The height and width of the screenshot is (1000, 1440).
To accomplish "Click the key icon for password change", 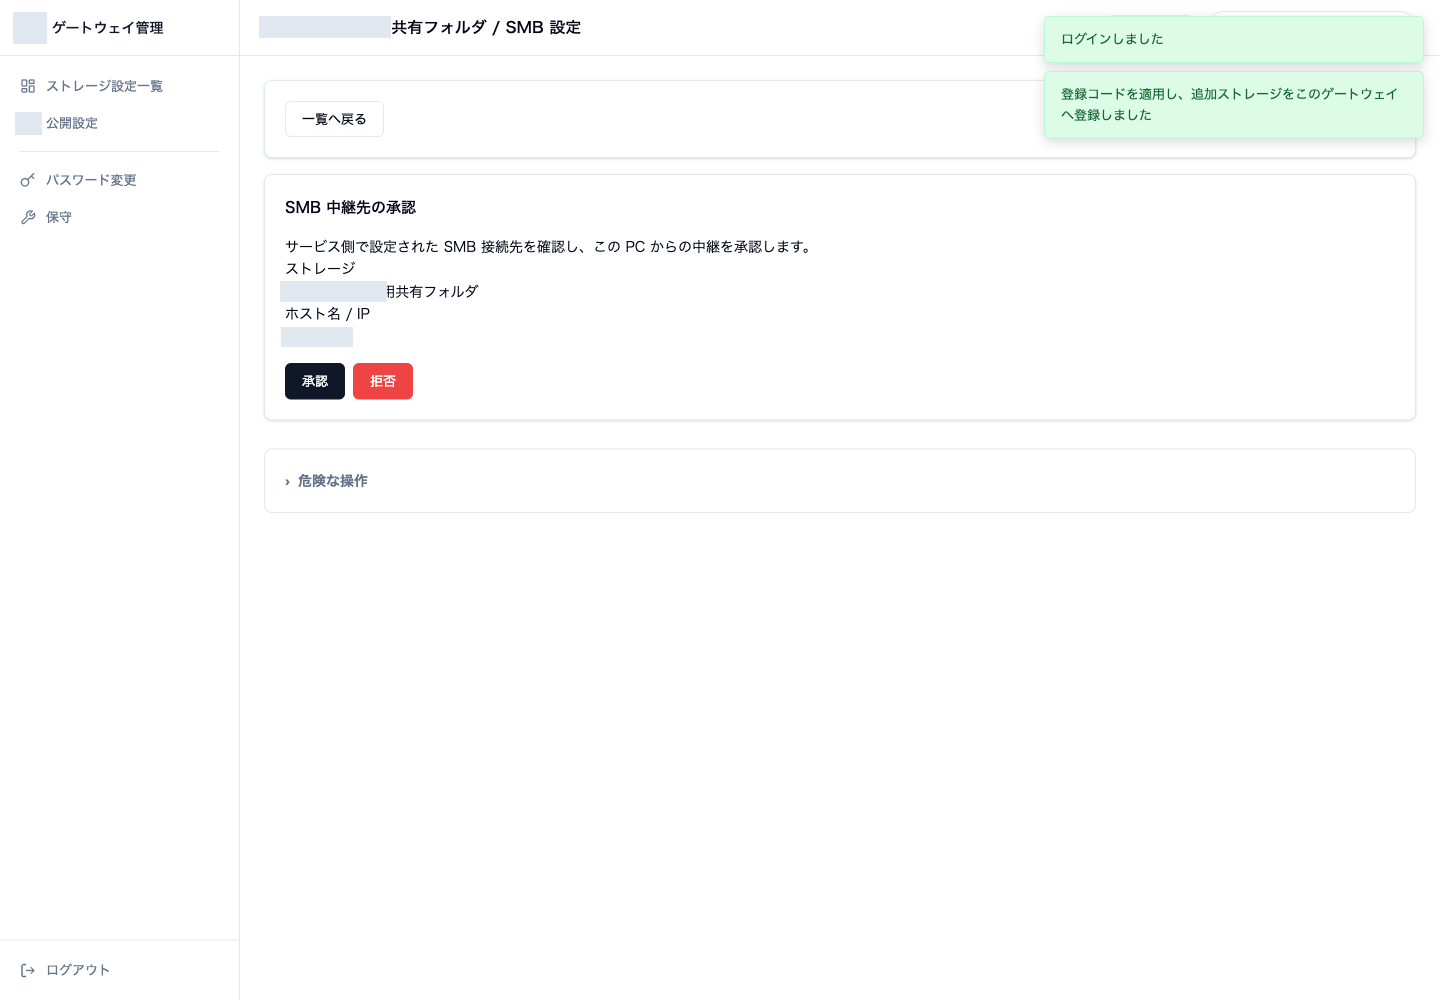I will [x=28, y=180].
